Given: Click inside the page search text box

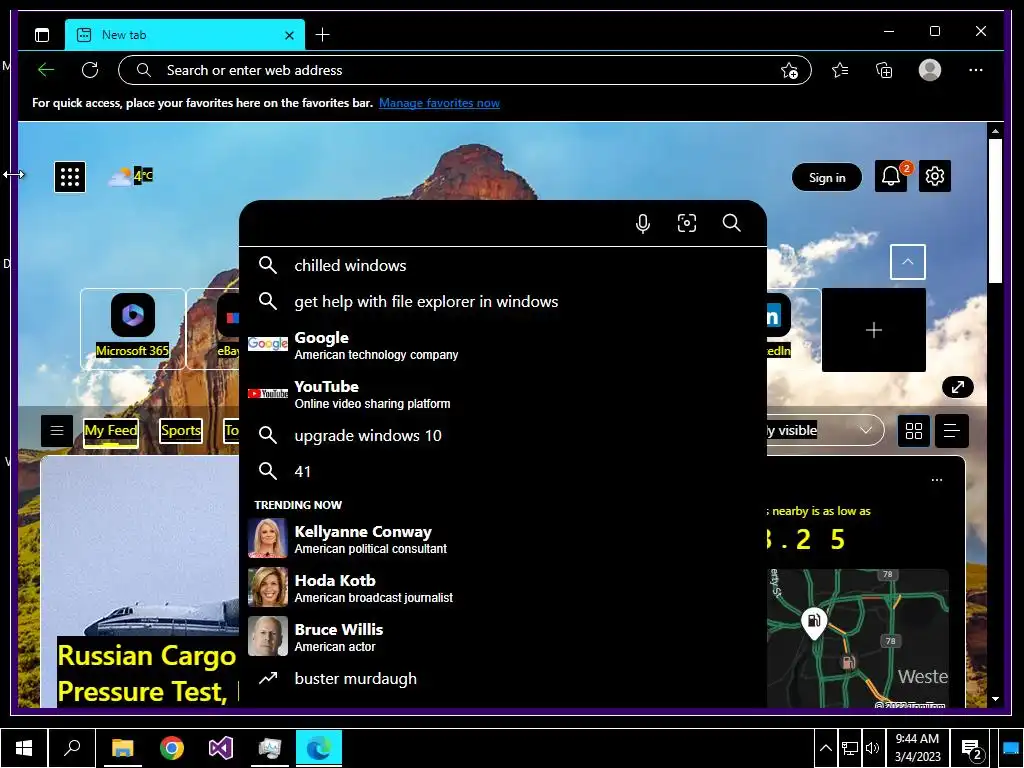Looking at the screenshot, I should tap(431, 223).
